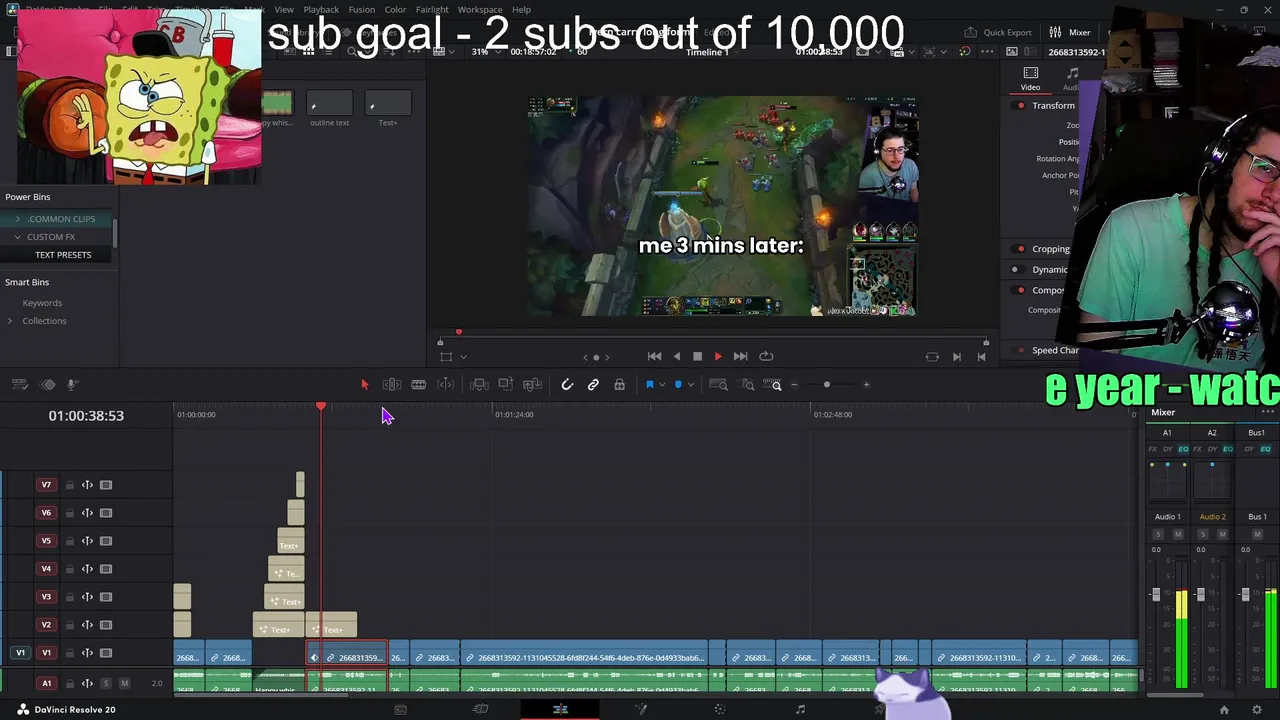Expand the Transform inspector section
Image resolution: width=1280 pixels, height=720 pixels.
(1053, 106)
